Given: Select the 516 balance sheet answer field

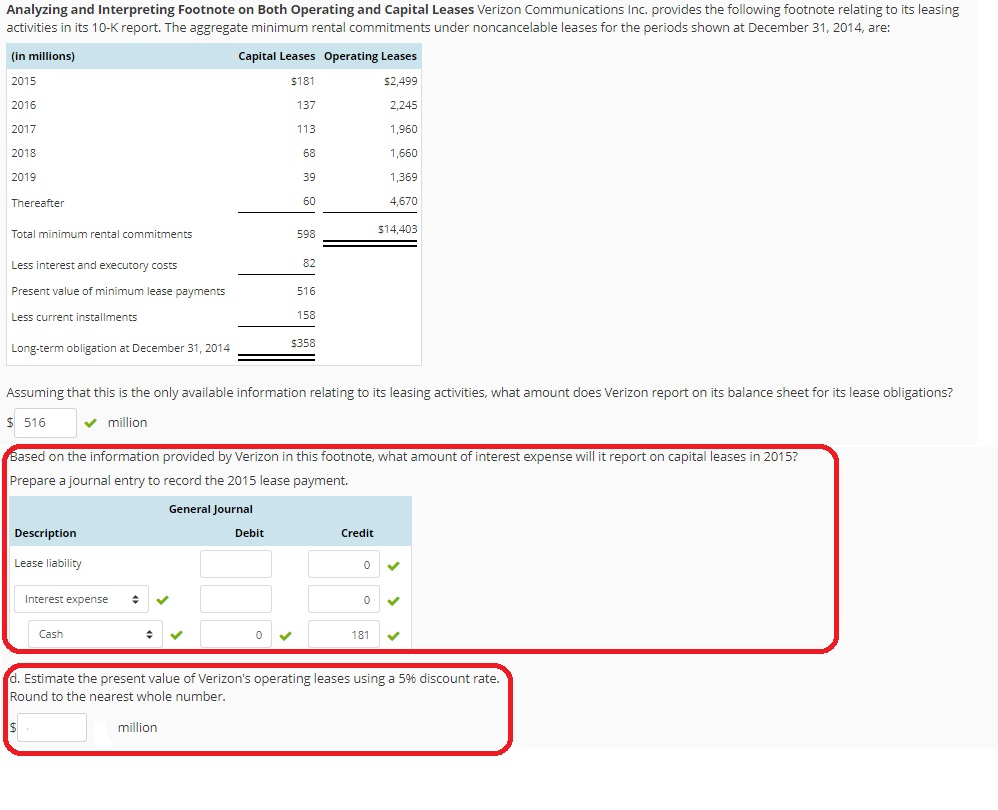Looking at the screenshot, I should click(46, 422).
